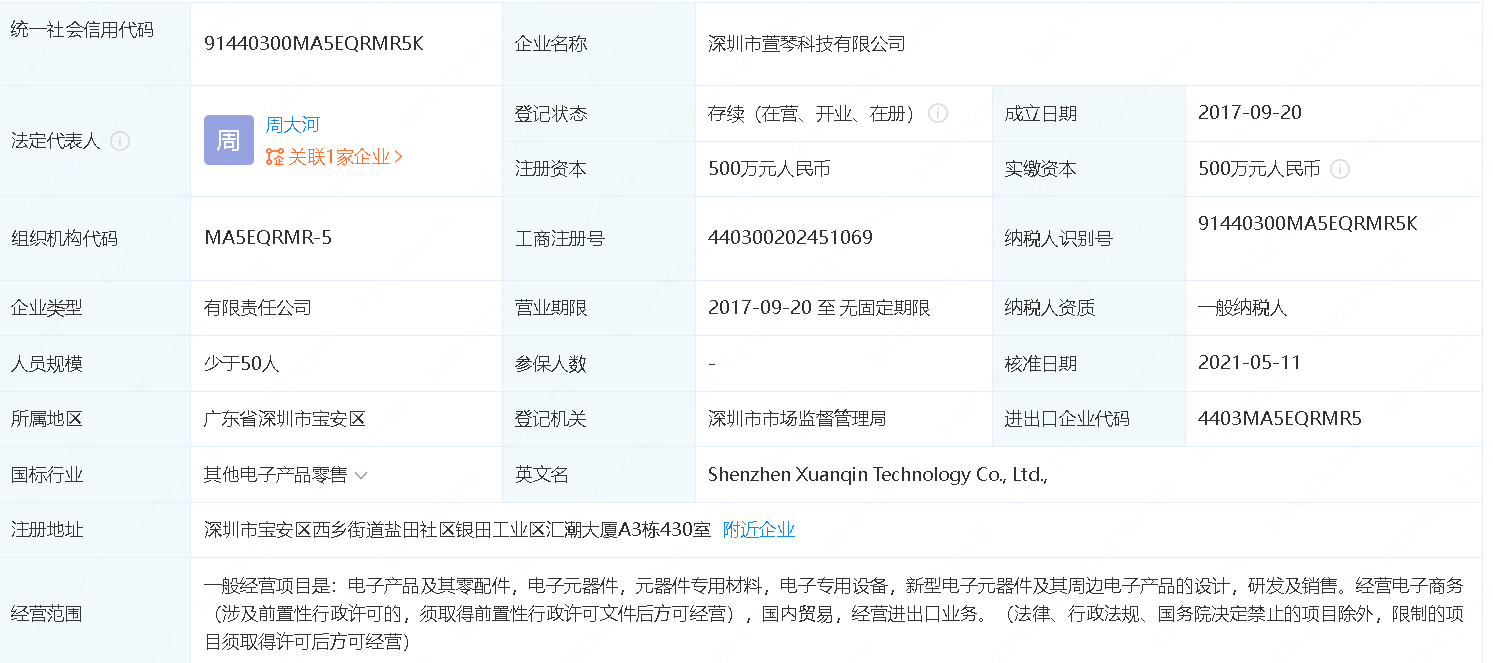Click the 纳税人资质 label cell
1493x663 pixels.
click(x=1089, y=308)
